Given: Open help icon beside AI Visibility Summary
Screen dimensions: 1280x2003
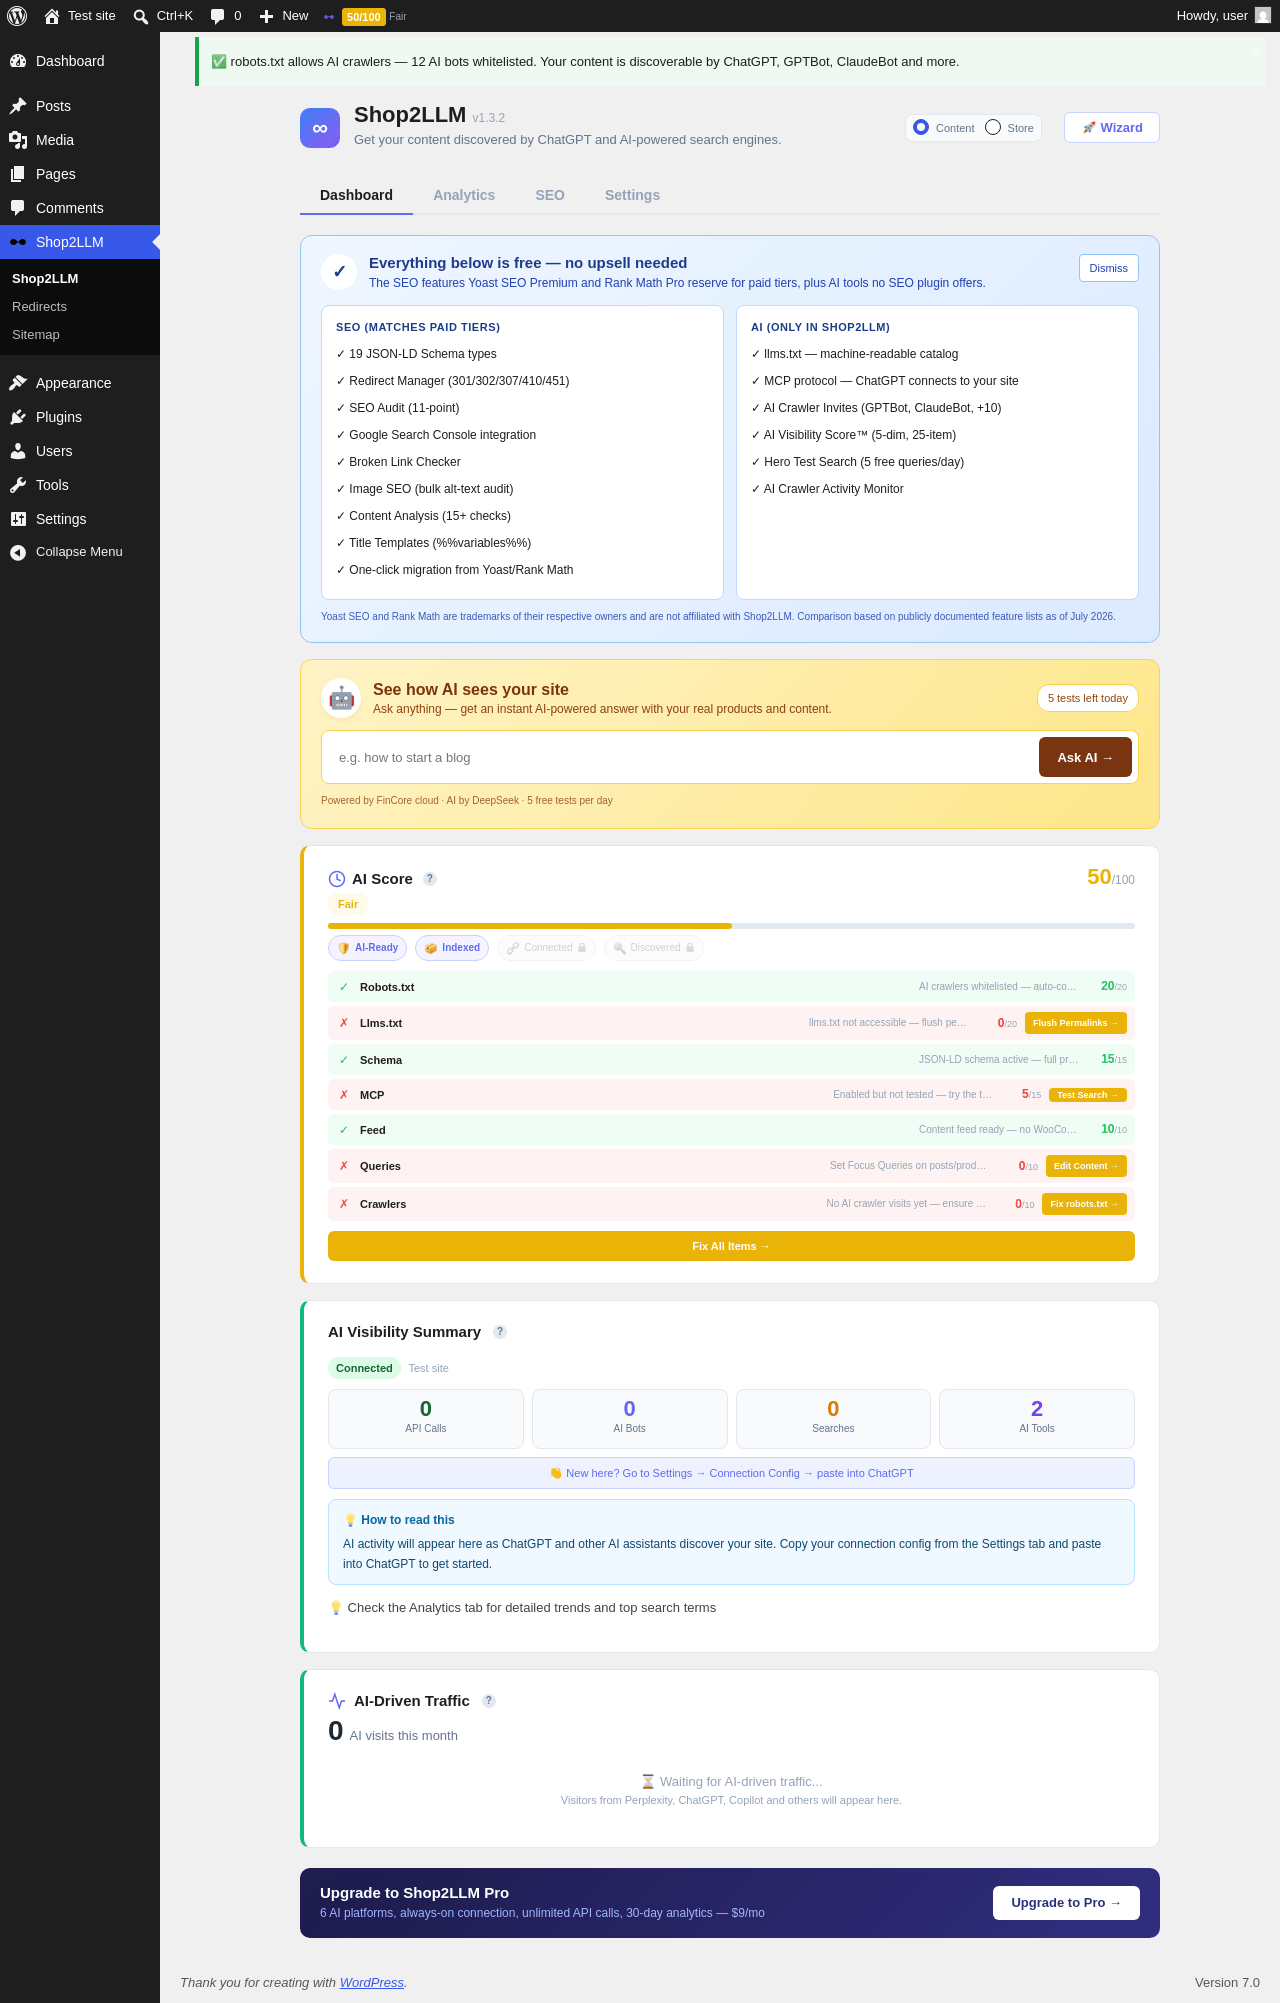Looking at the screenshot, I should coord(500,1332).
